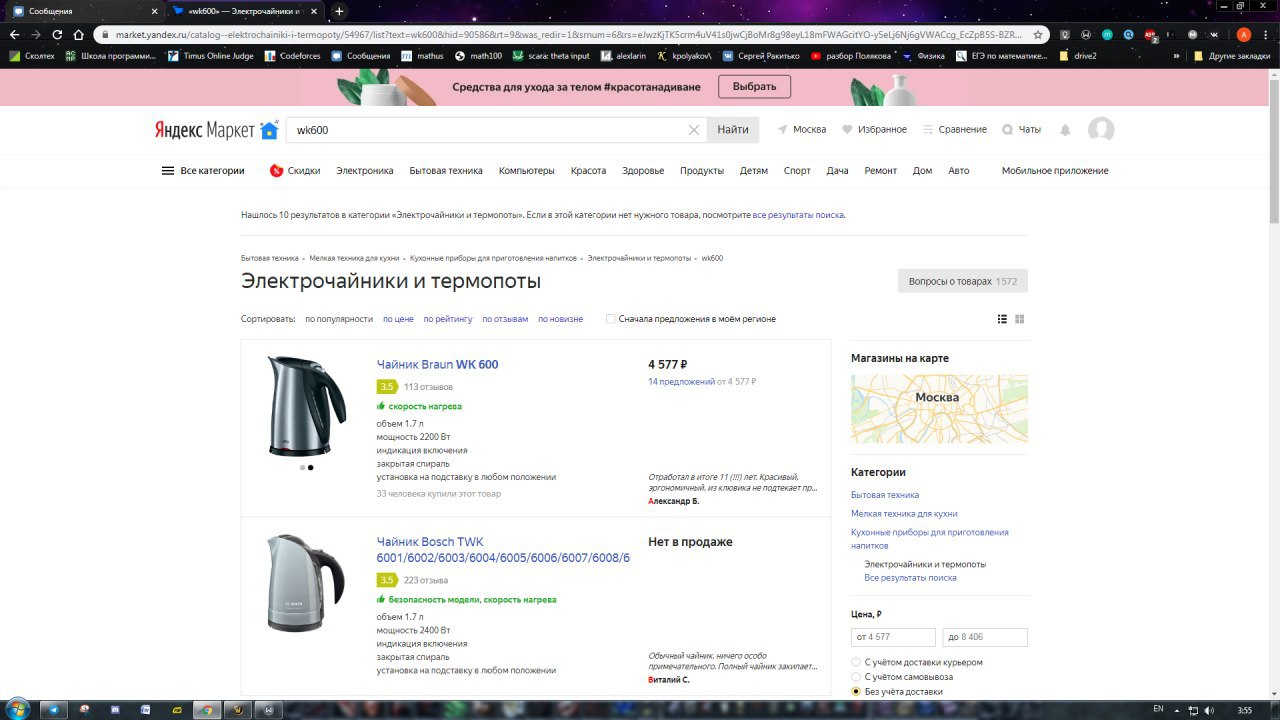Open Windows Start button
The height and width of the screenshot is (720, 1280).
coord(20,709)
